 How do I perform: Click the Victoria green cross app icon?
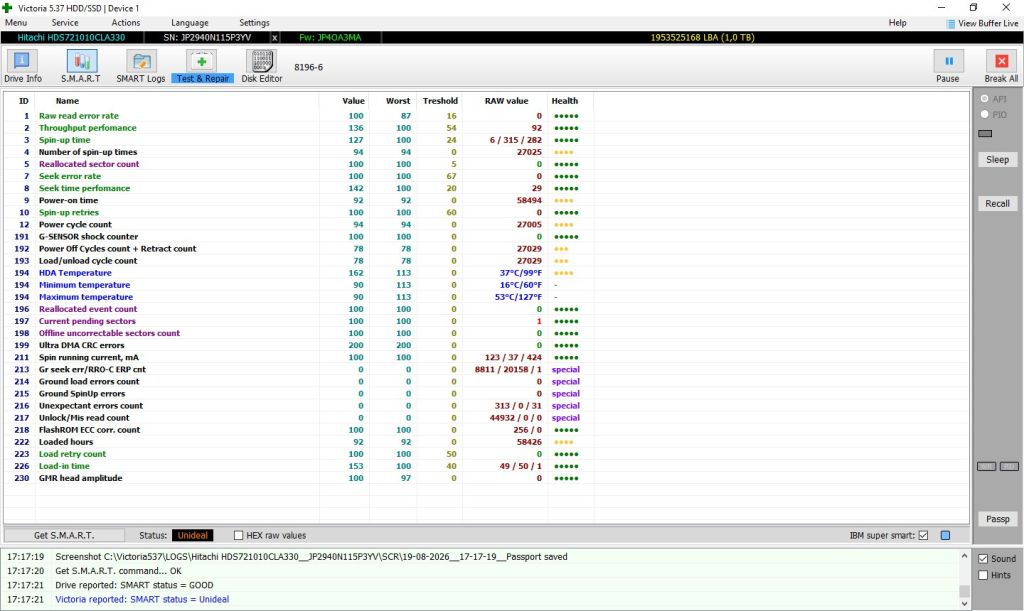(7, 8)
